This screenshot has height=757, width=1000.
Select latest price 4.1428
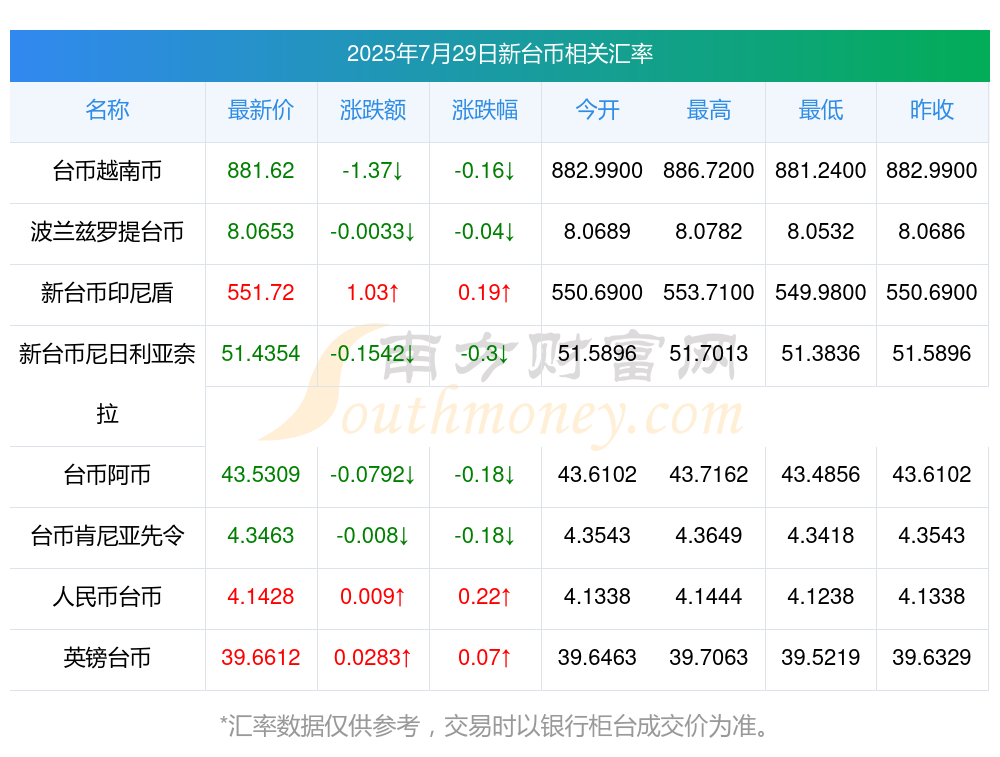point(261,597)
